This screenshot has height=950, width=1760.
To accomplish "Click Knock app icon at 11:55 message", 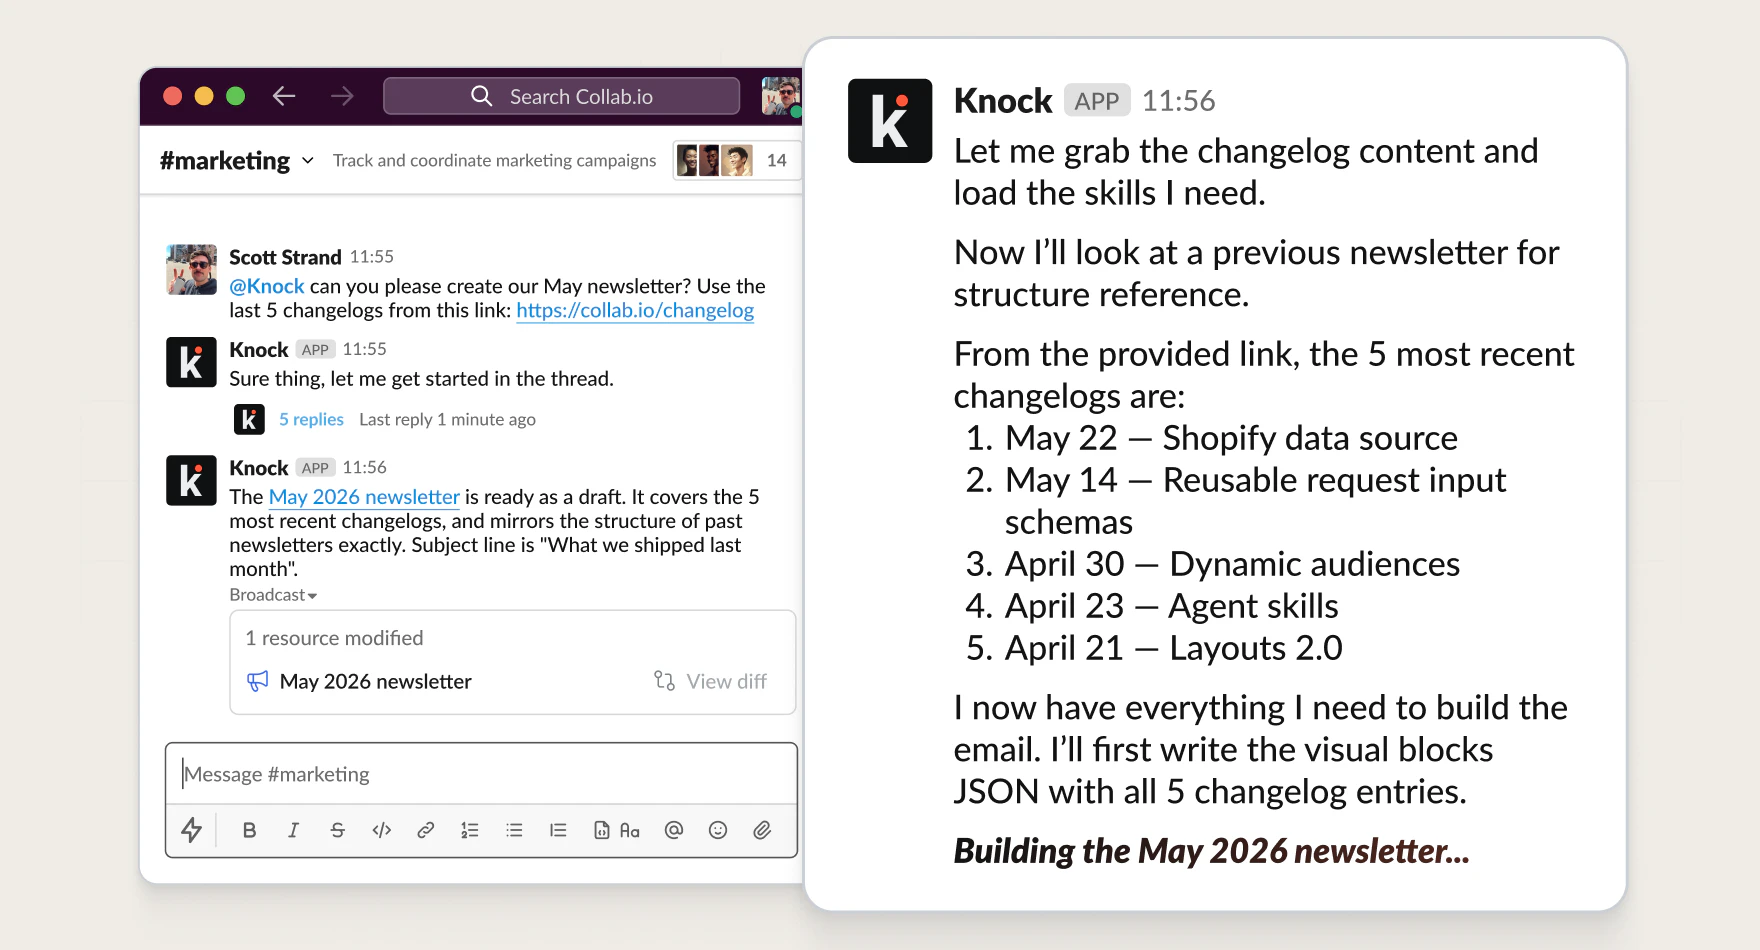I will tap(191, 362).
